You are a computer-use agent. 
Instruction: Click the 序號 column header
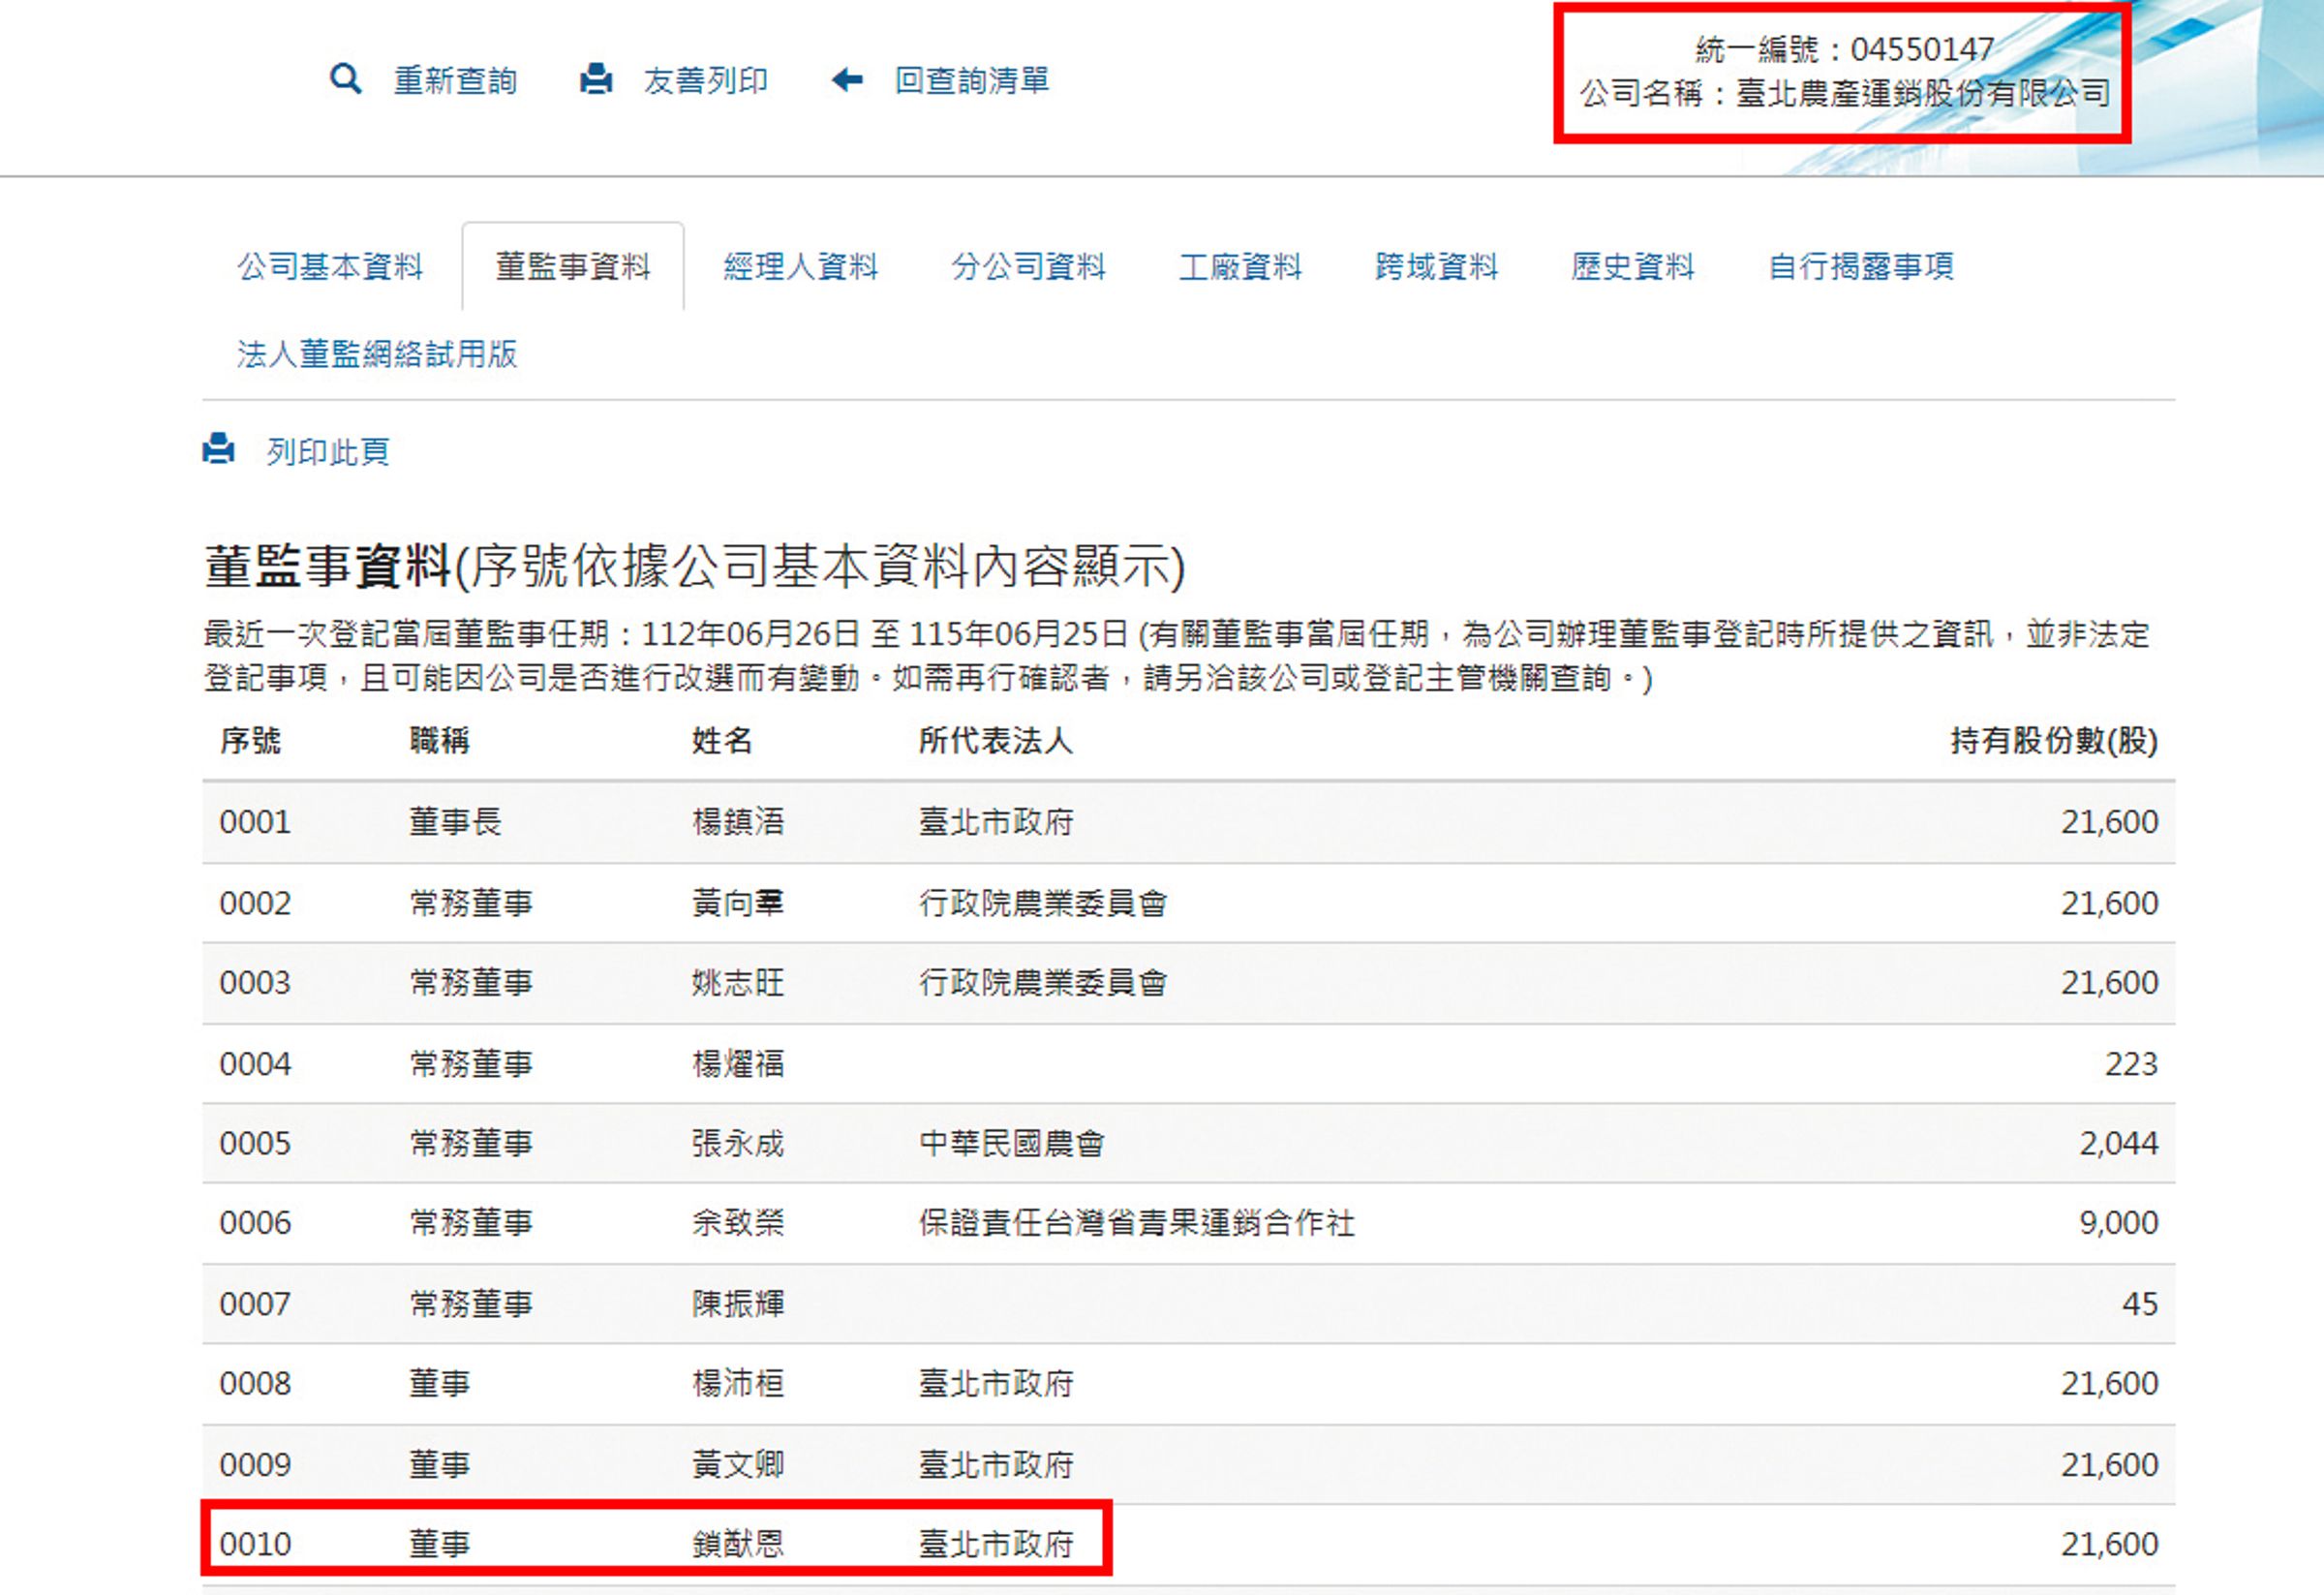(x=250, y=741)
